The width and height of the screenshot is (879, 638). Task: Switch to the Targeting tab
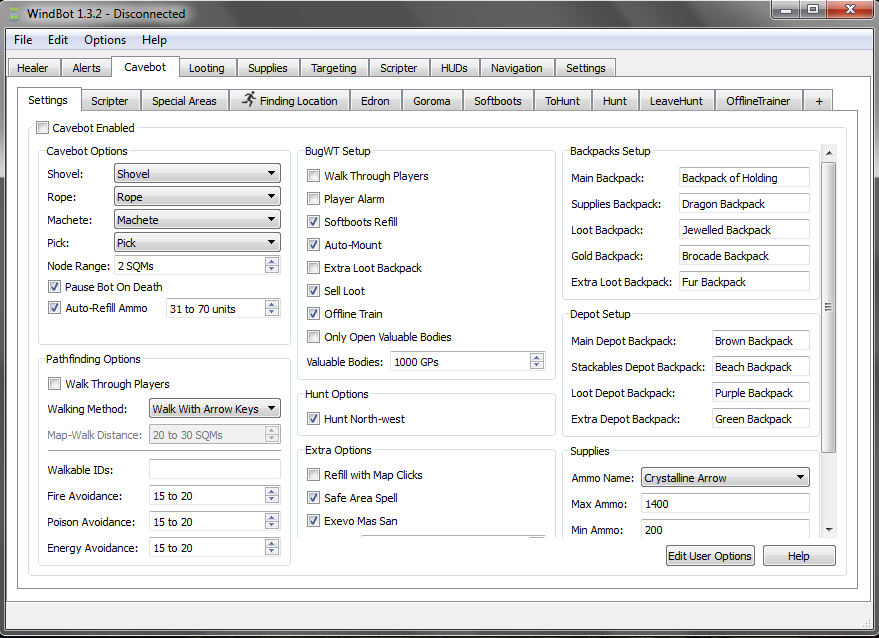click(334, 68)
